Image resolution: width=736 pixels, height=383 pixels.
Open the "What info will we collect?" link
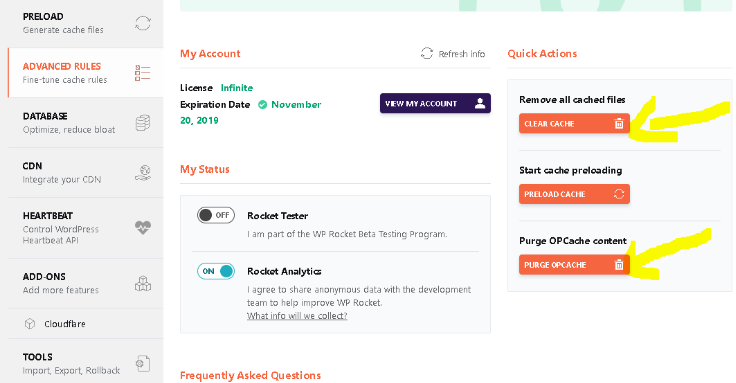tap(297, 316)
